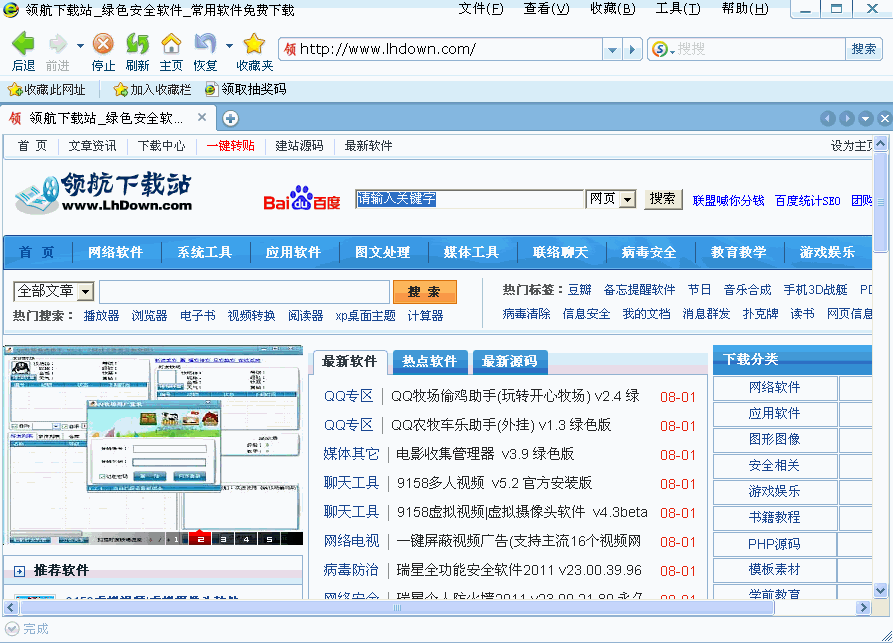Open 病毒安全 in the navigation bar

[649, 252]
